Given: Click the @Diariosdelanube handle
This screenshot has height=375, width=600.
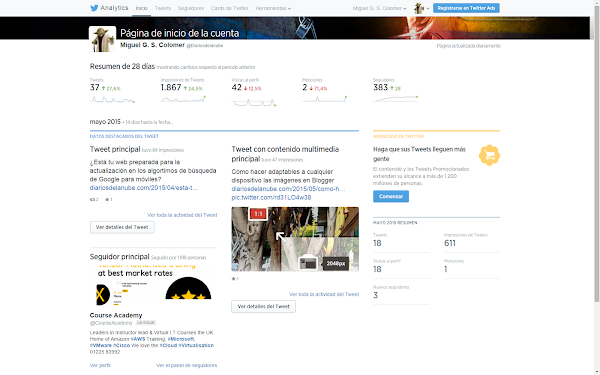Looking at the screenshot, I should pos(204,46).
